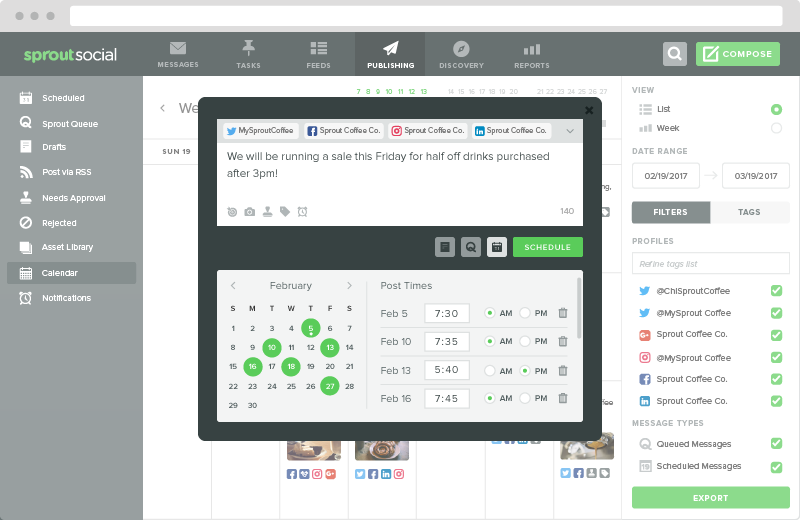800x520 pixels.
Task: Select Calendar in the sidebar
Action: click(71, 273)
